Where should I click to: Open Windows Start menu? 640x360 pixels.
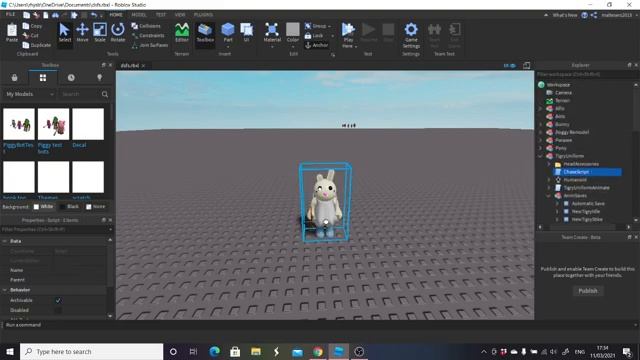(10, 351)
